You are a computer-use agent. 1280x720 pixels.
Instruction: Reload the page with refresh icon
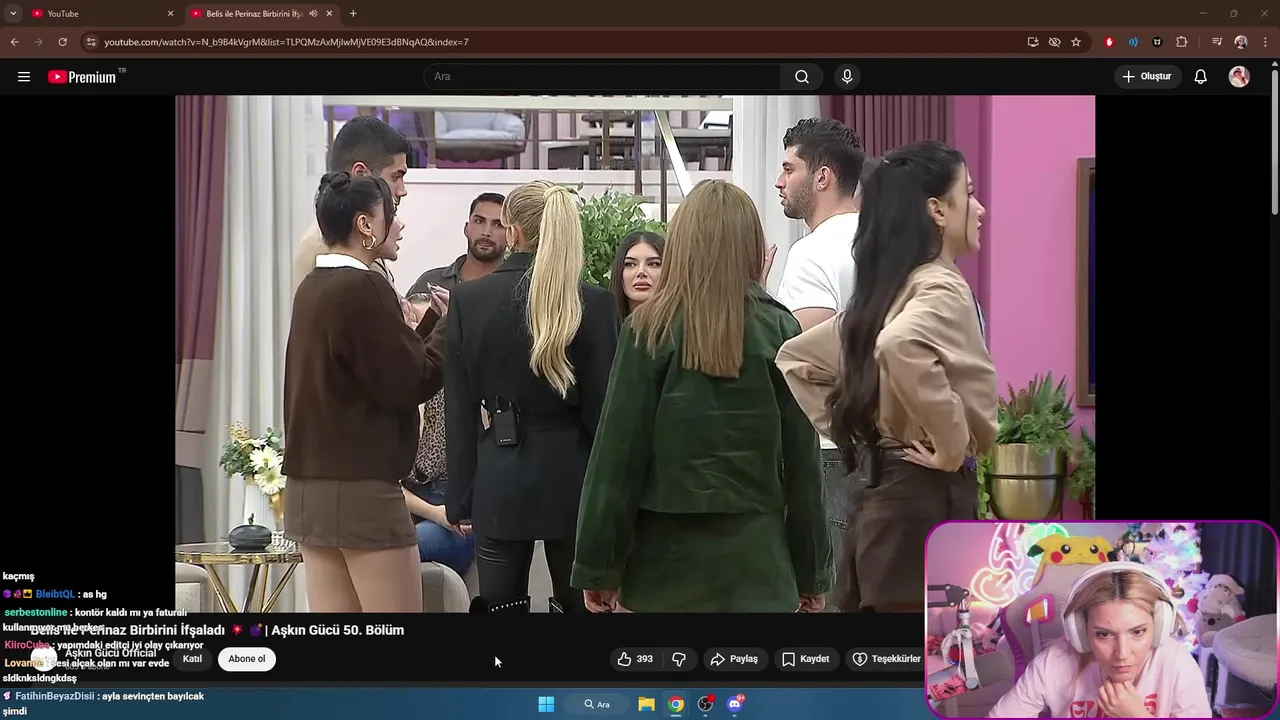click(62, 42)
